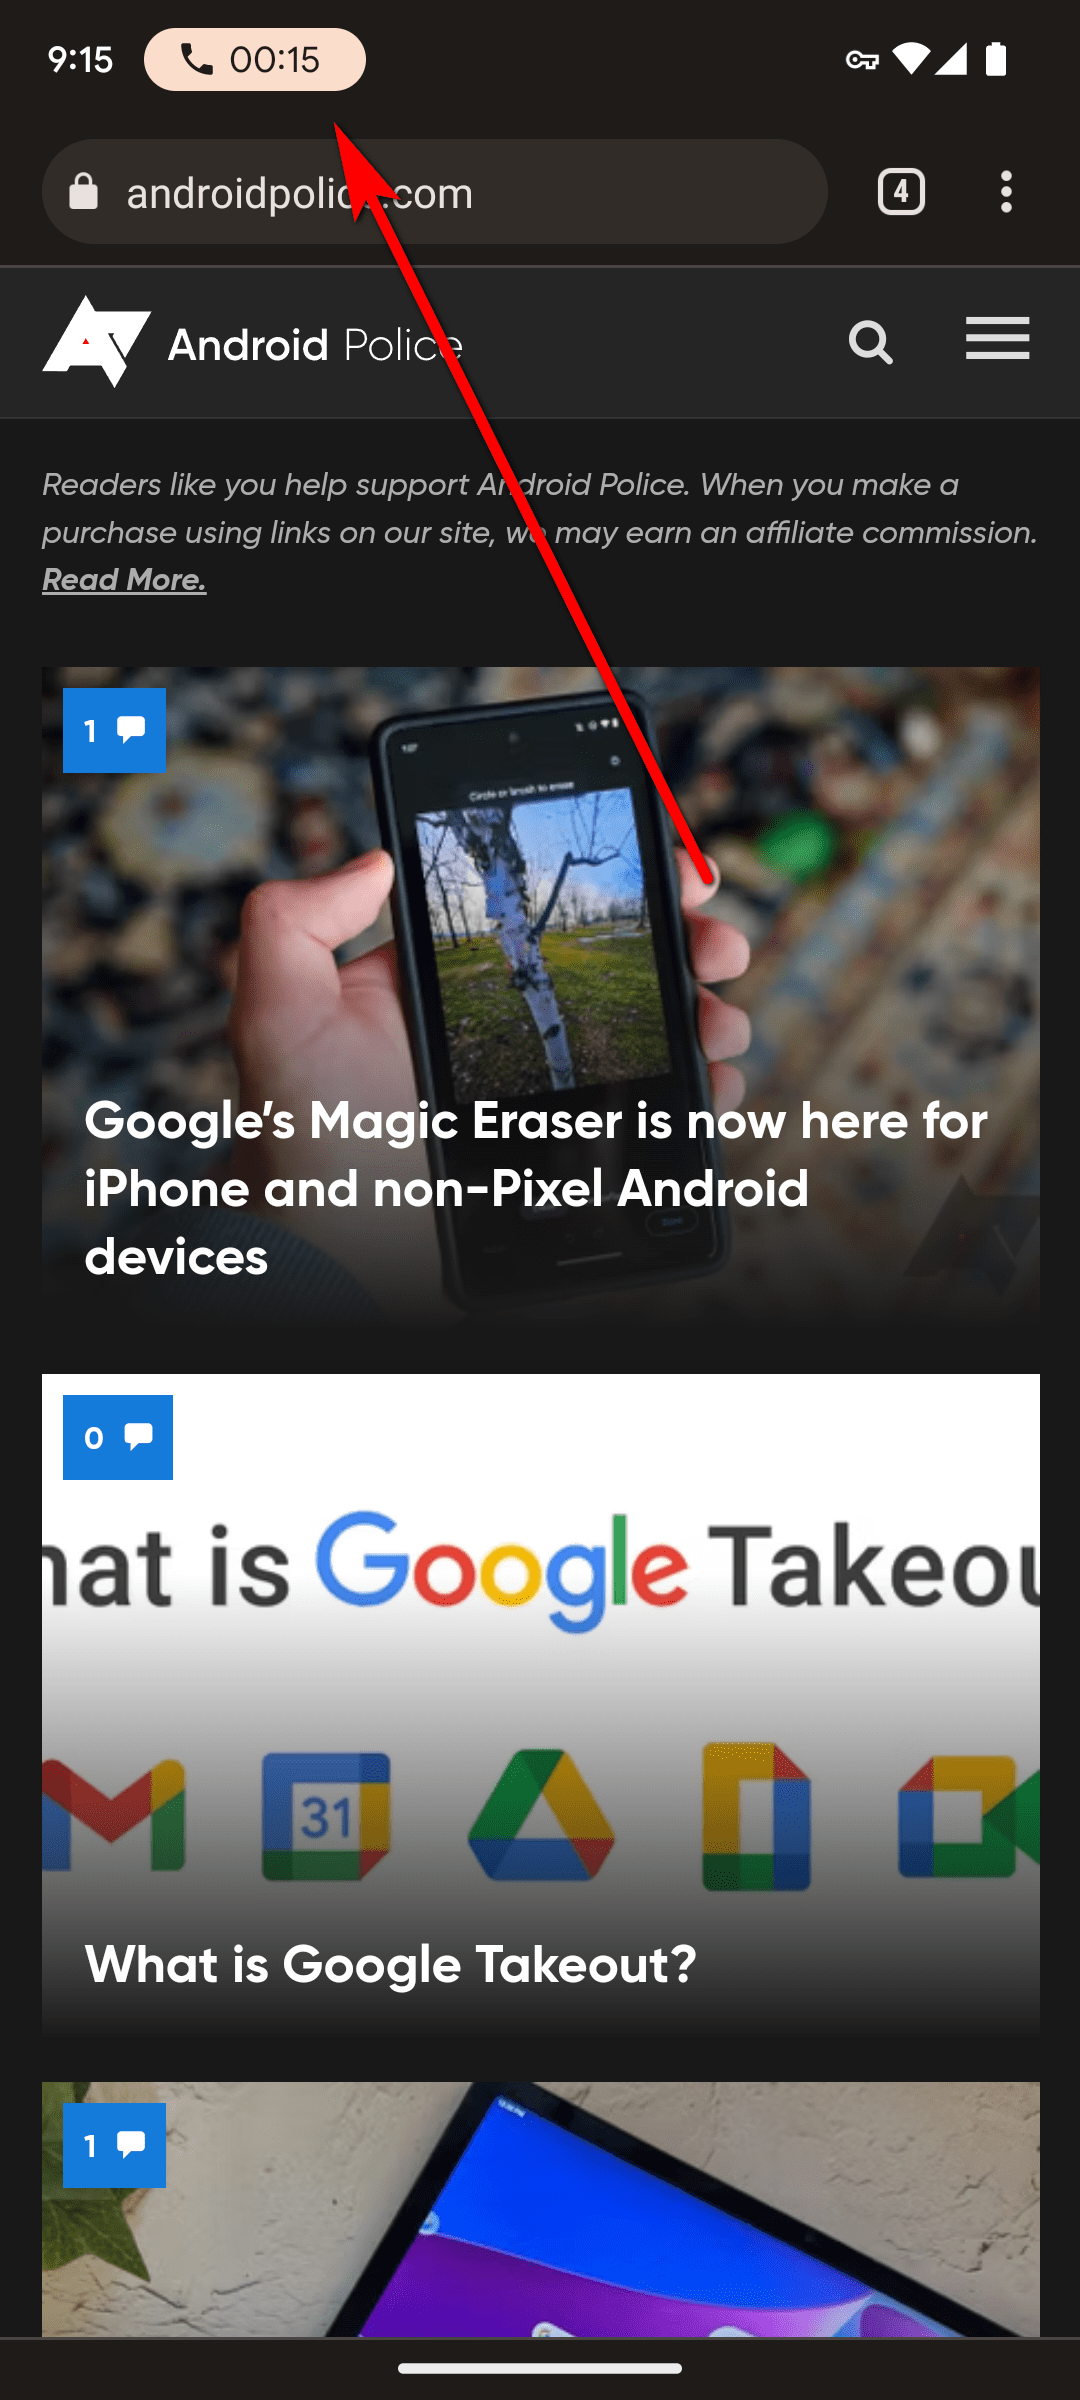Open the comment badge on tablet article

(114, 2146)
